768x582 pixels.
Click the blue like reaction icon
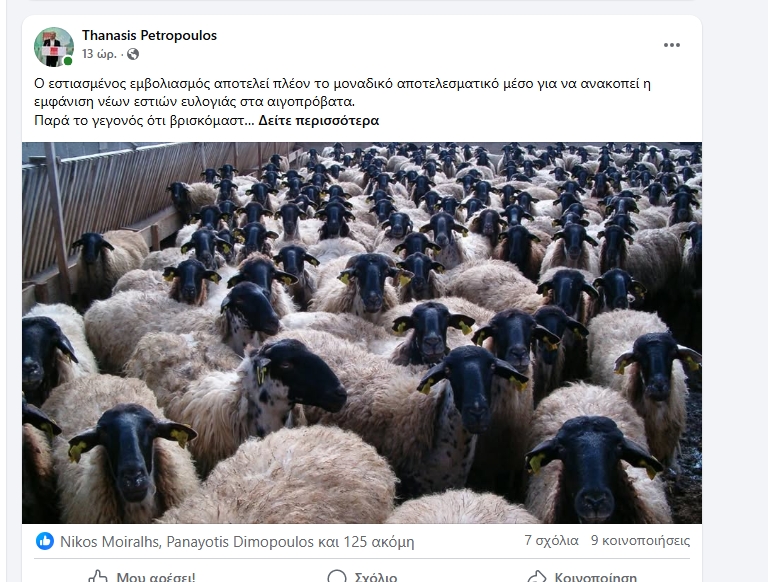click(x=45, y=541)
